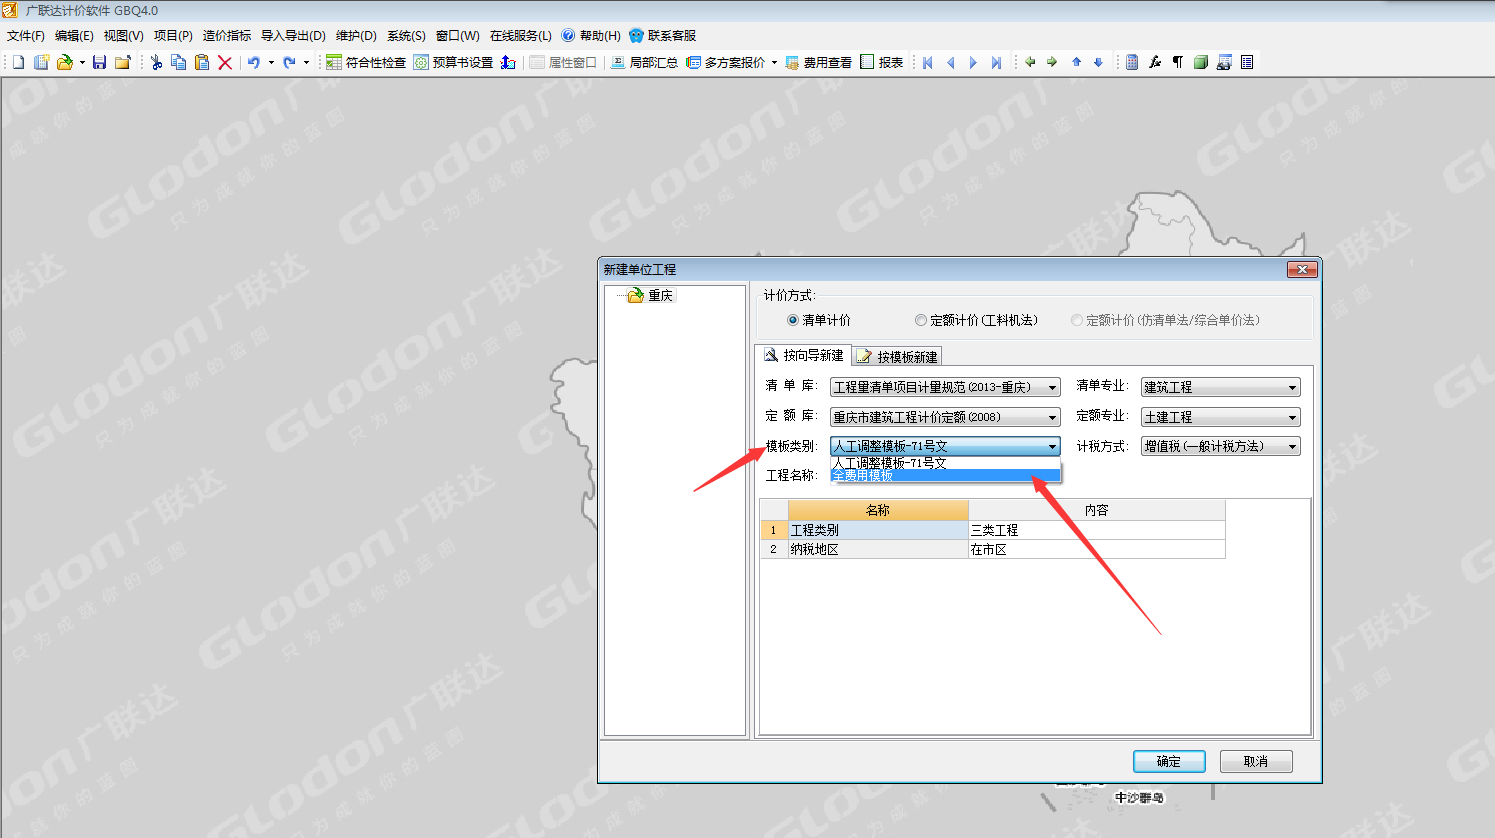Viewport: 1495px width, 838px height.
Task: Open the 帮助(H) menu
Action: (x=591, y=36)
